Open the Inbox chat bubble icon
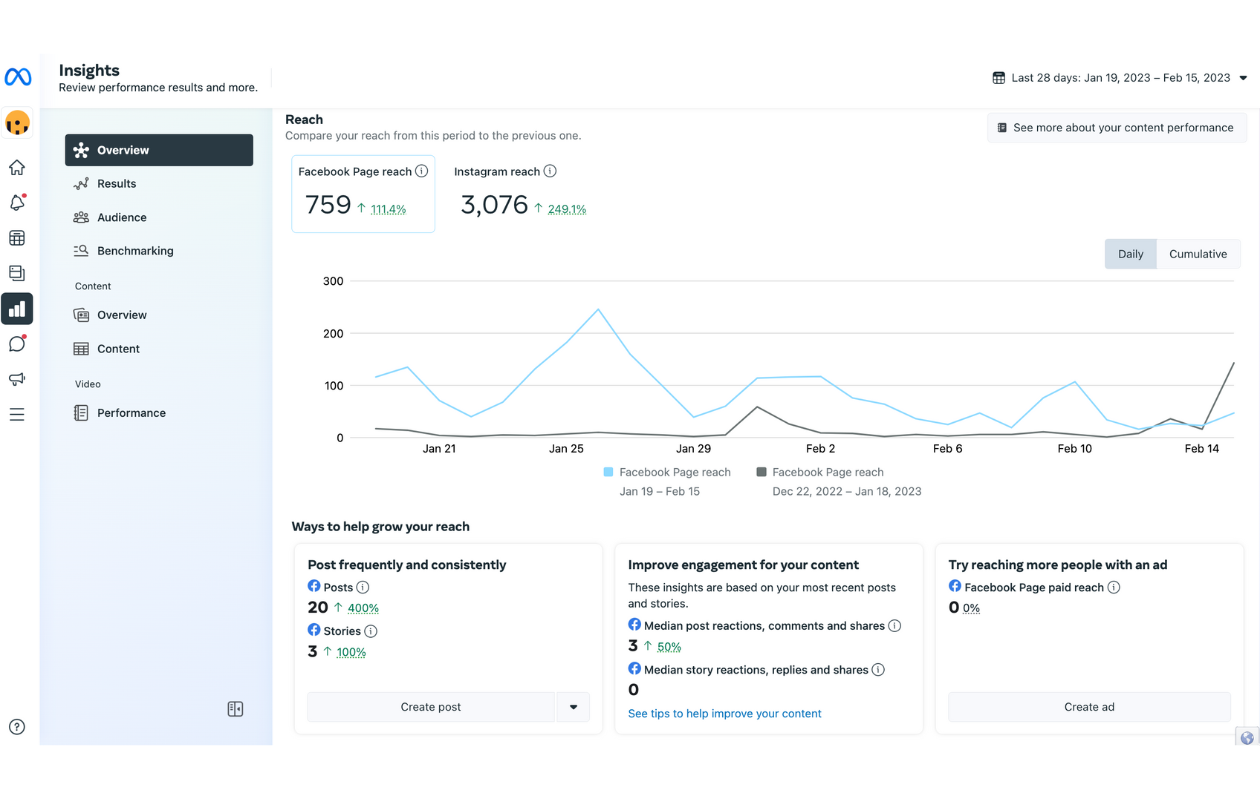Screen dimensions: 1260x800 [17, 344]
